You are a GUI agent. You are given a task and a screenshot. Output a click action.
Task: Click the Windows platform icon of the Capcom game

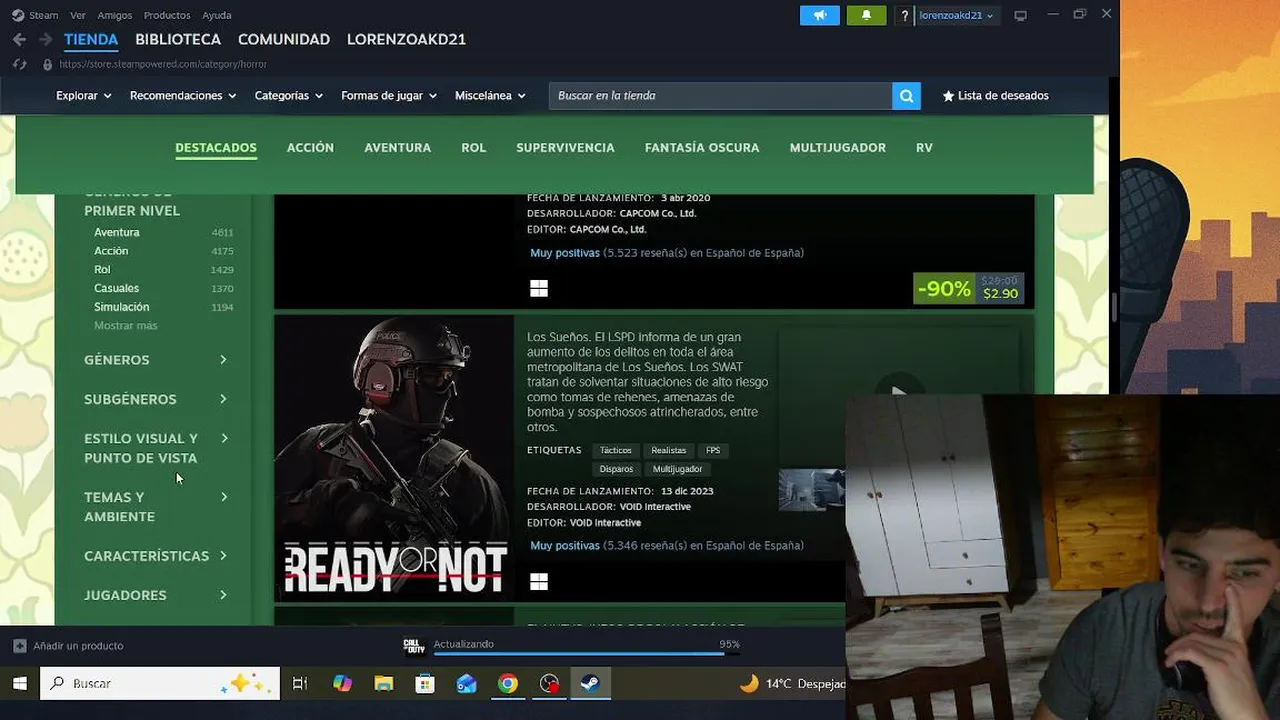539,289
